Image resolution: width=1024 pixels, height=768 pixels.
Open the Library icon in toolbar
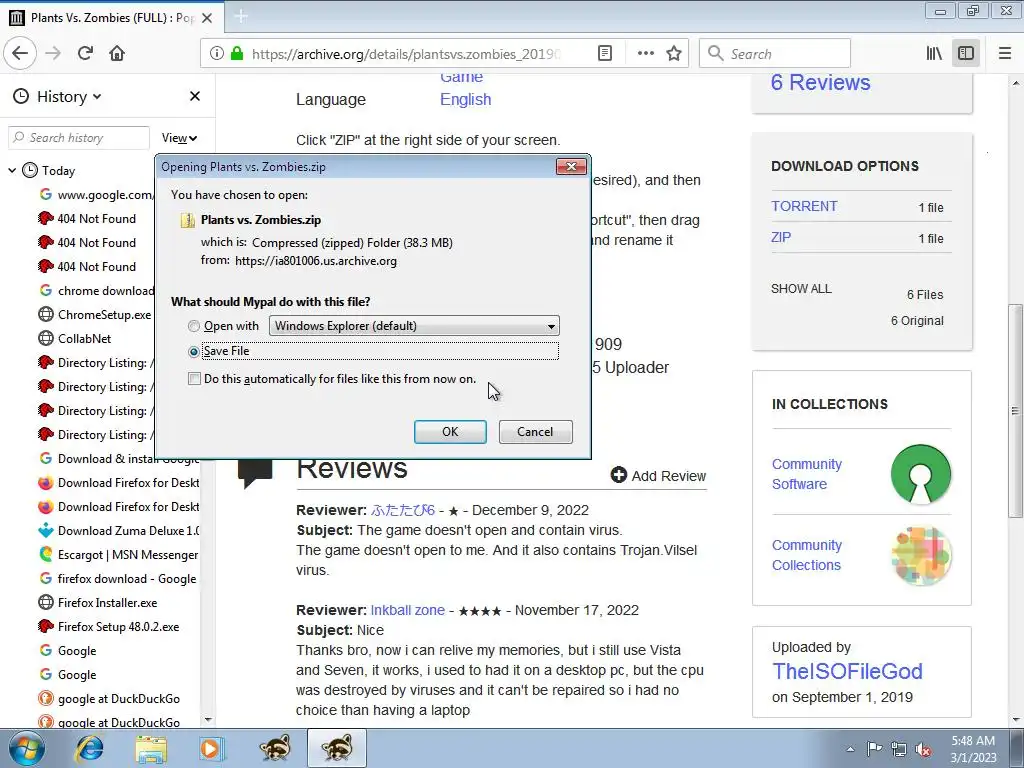coord(935,54)
